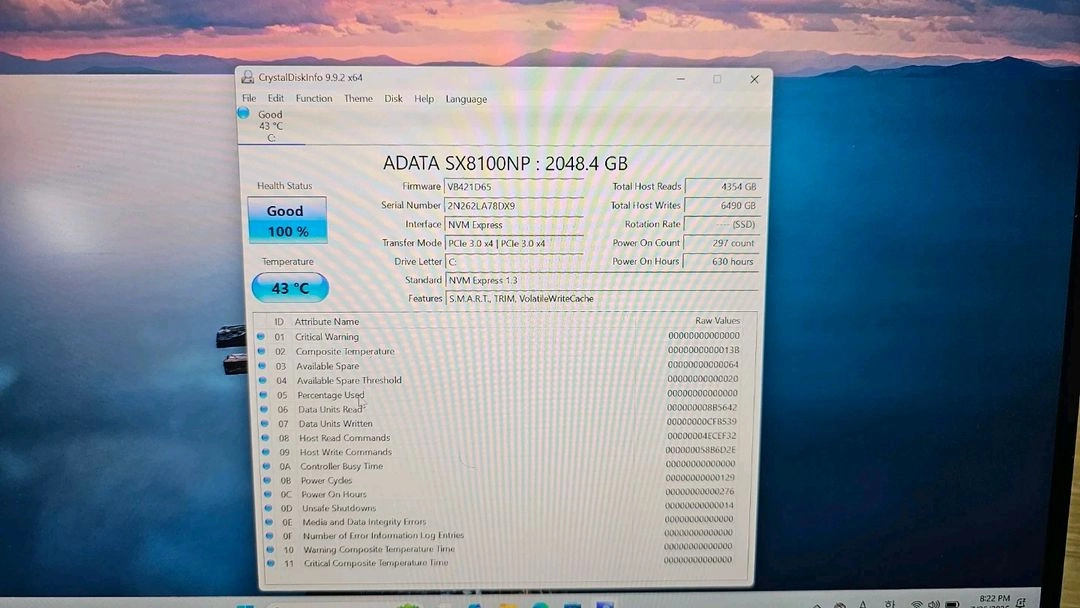Select the Percentage Used attribute name

331,395
